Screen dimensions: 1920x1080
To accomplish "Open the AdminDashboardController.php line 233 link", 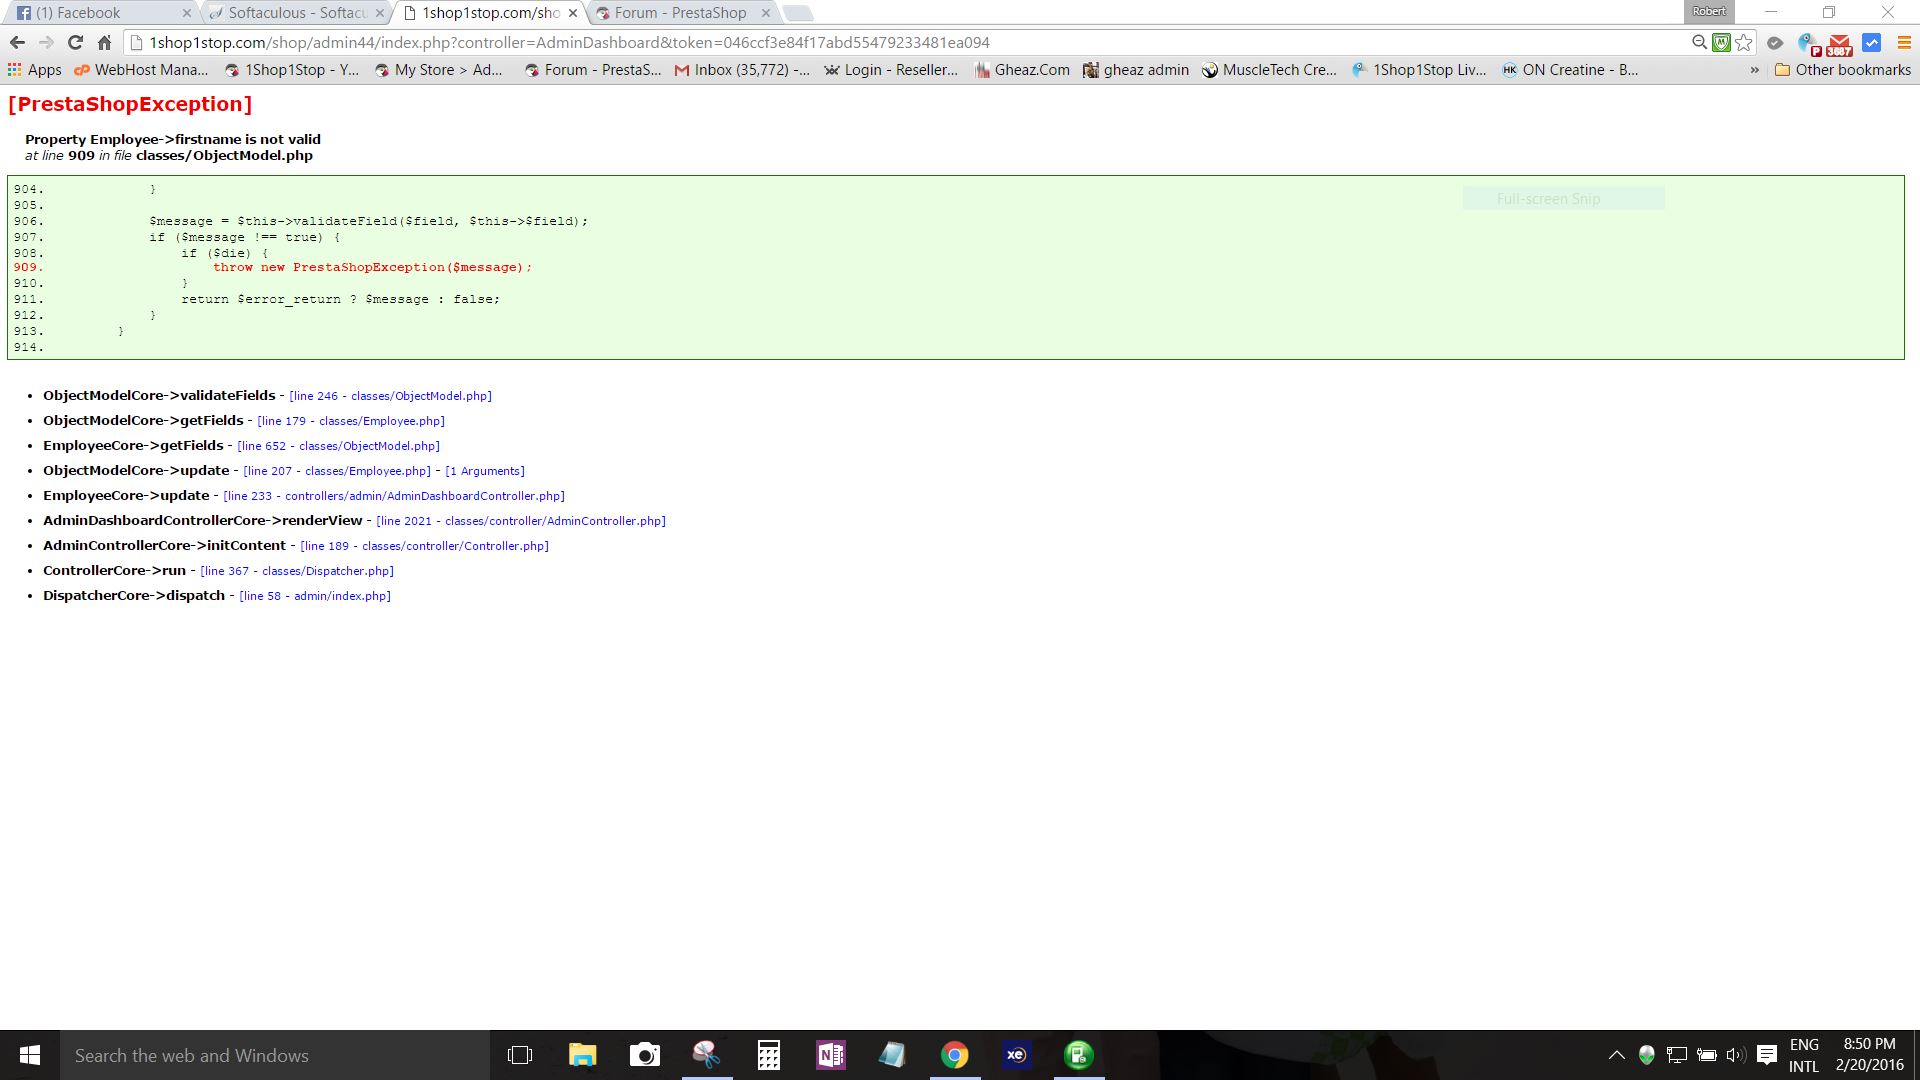I will coord(394,496).
